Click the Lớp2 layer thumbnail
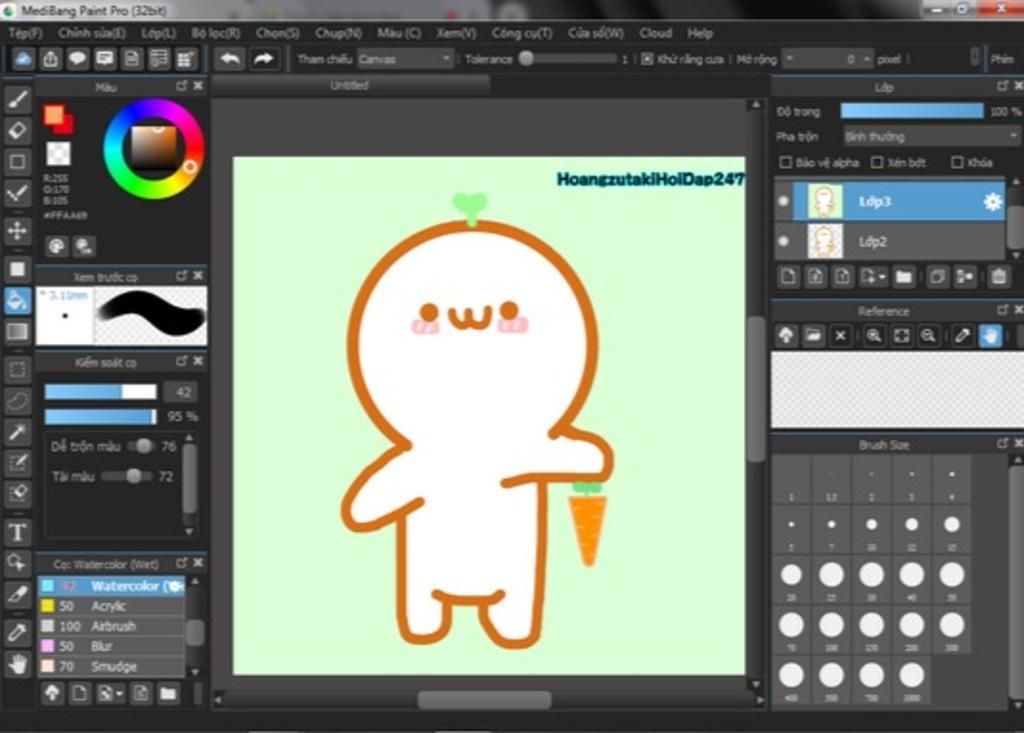Image resolution: width=1024 pixels, height=733 pixels. 825,242
